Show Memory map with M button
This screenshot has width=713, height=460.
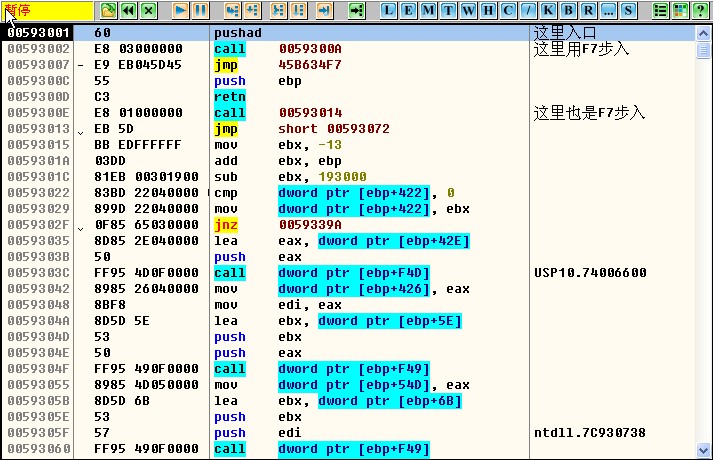click(427, 10)
